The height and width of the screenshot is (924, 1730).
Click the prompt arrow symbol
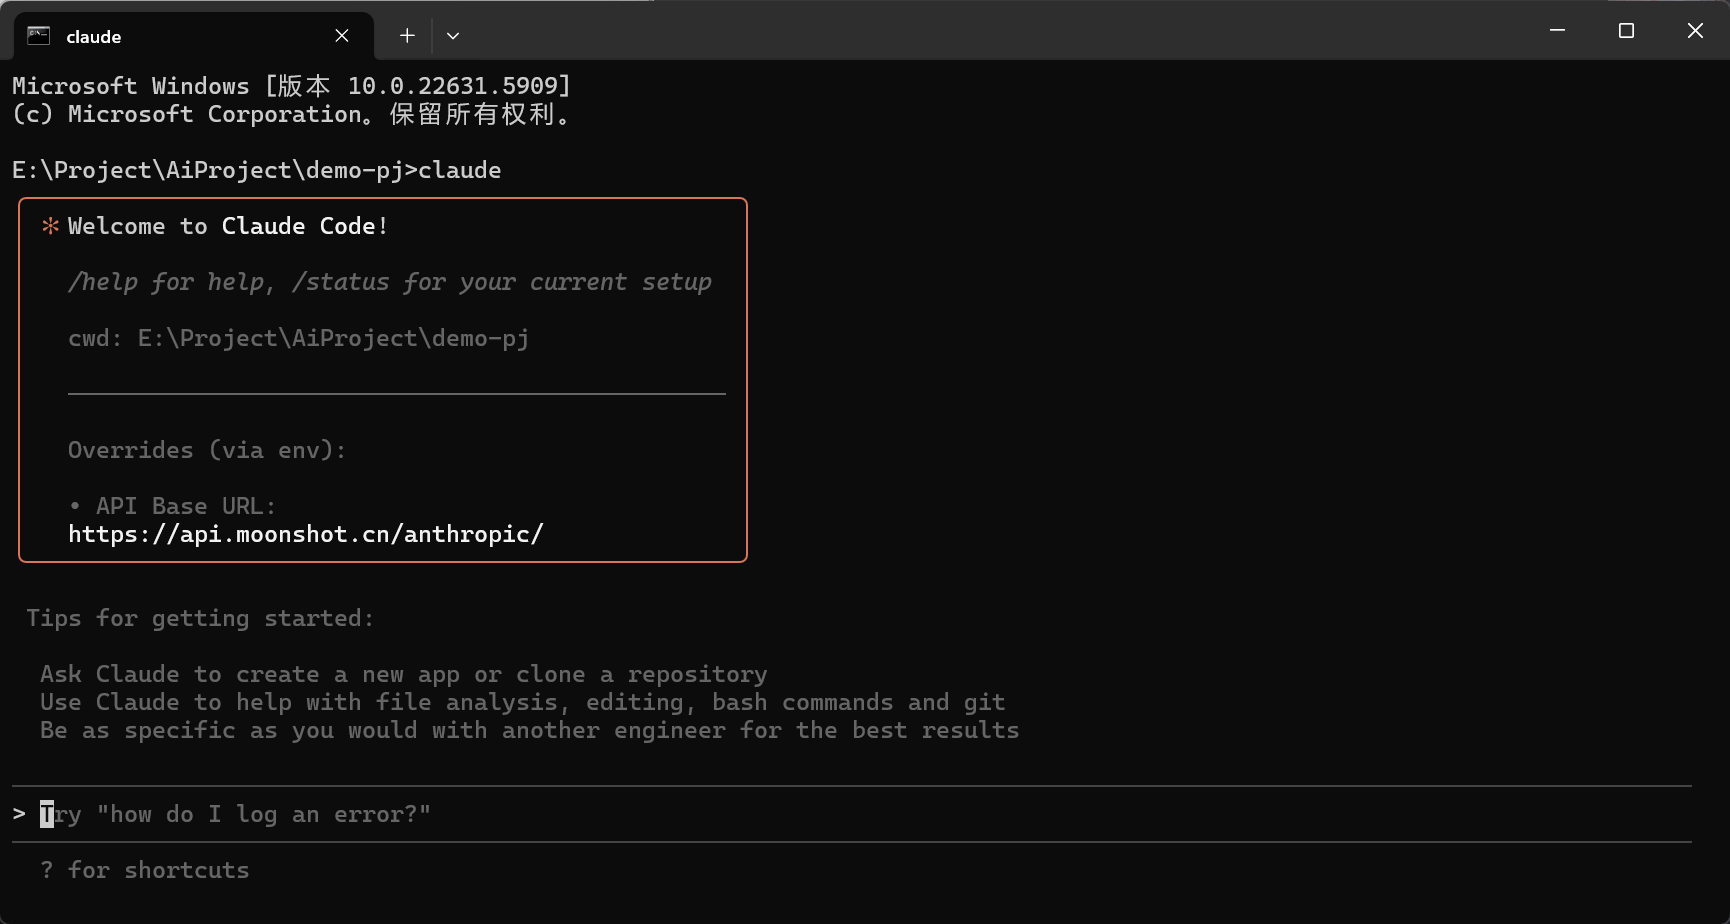19,814
